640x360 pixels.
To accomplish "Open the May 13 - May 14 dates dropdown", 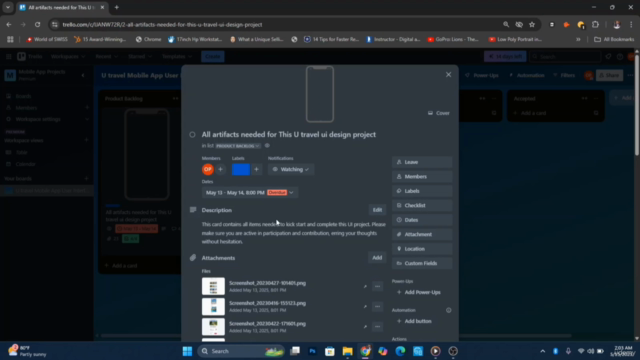I will [250, 193].
